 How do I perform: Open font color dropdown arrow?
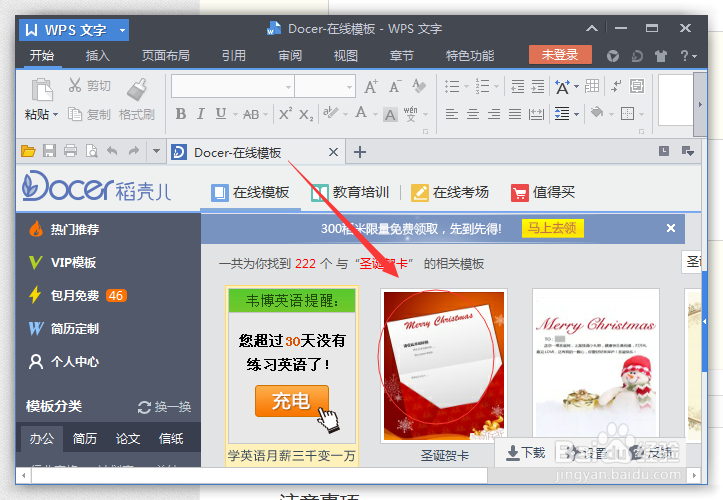click(x=375, y=114)
